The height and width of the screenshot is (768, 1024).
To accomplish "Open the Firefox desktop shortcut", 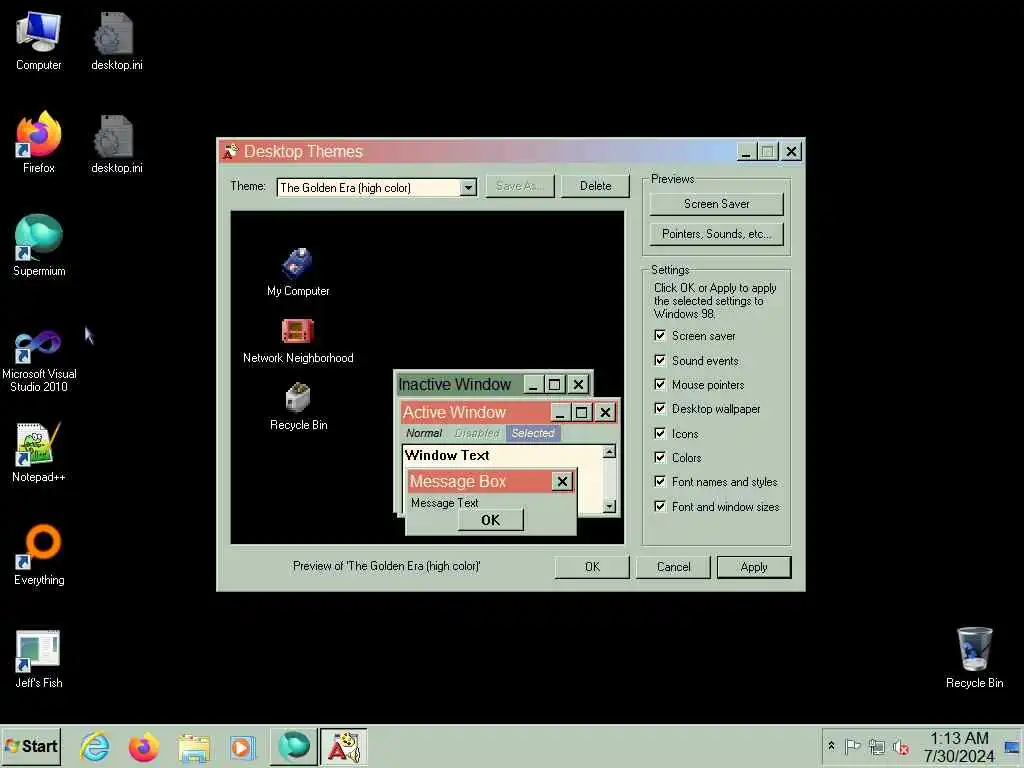I will point(39,142).
